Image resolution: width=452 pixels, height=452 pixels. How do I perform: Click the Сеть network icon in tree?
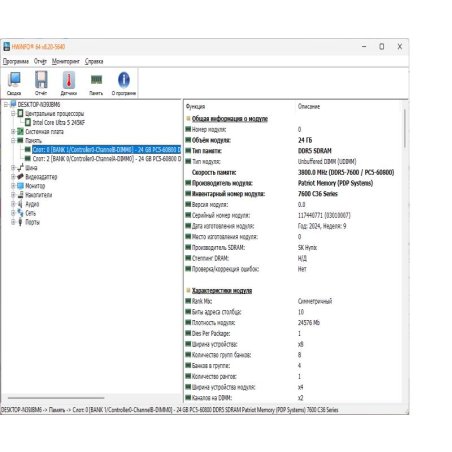[20, 213]
